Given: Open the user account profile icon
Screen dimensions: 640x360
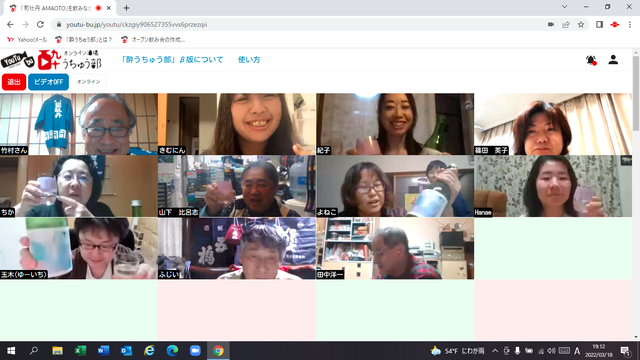Looking at the screenshot, I should [613, 60].
